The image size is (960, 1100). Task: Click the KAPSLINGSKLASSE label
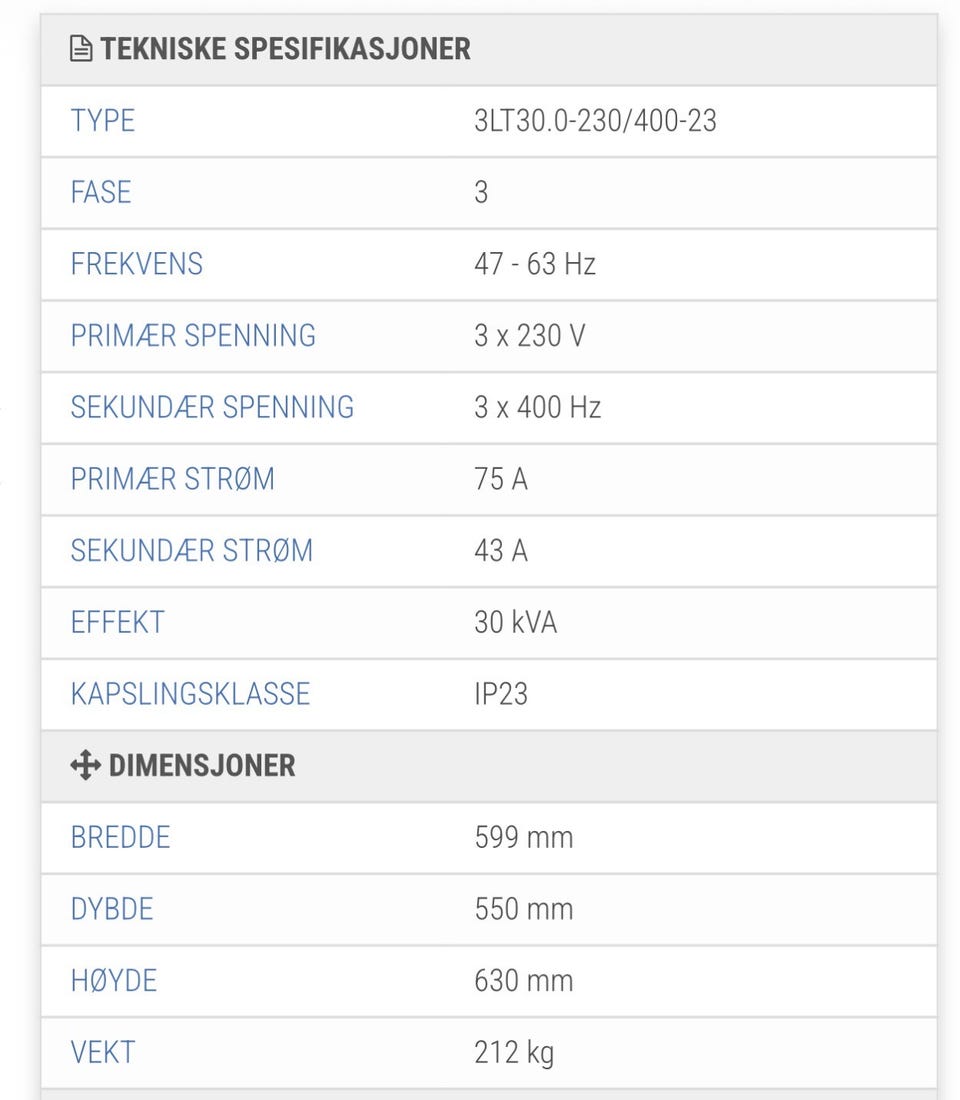(x=190, y=694)
